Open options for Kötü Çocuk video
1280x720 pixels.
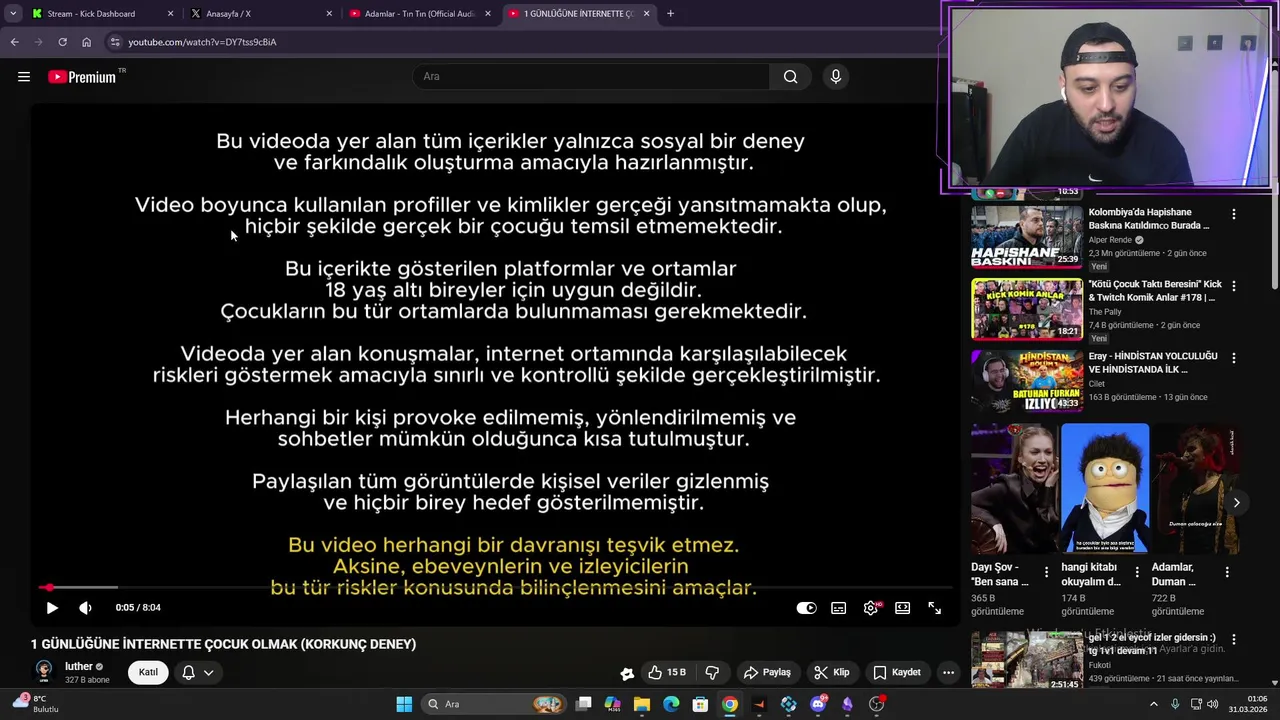click(x=1234, y=286)
